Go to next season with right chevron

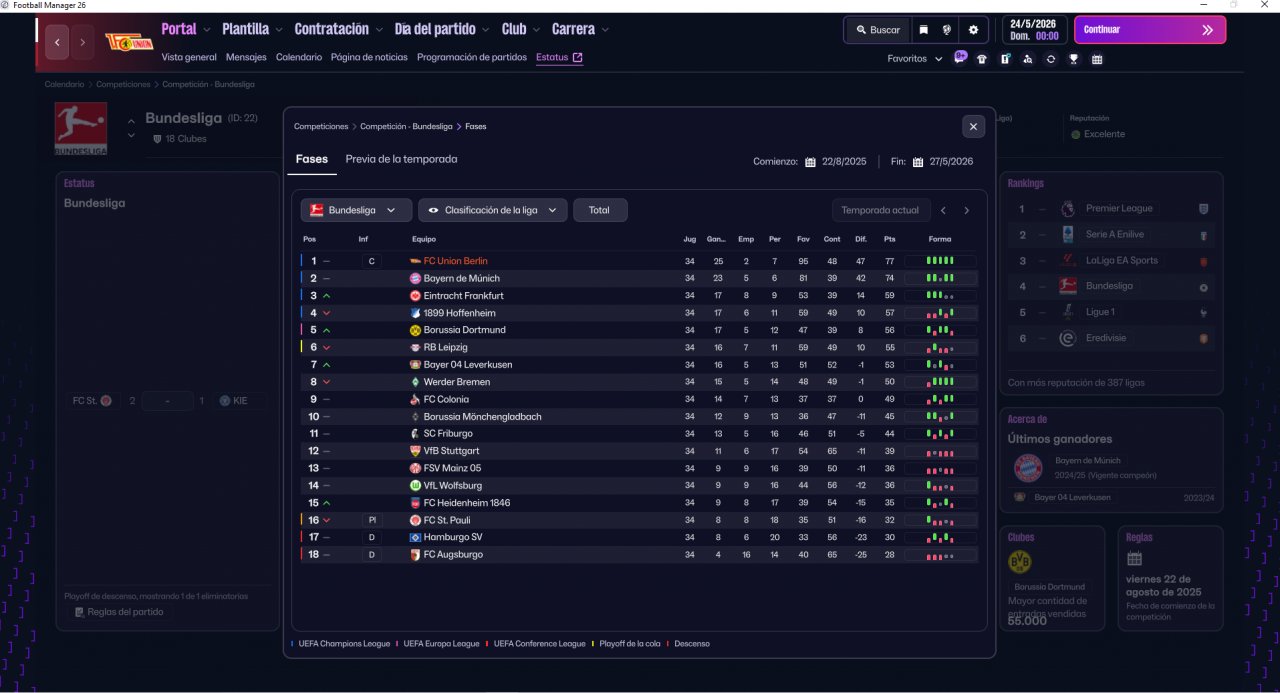[x=966, y=210]
